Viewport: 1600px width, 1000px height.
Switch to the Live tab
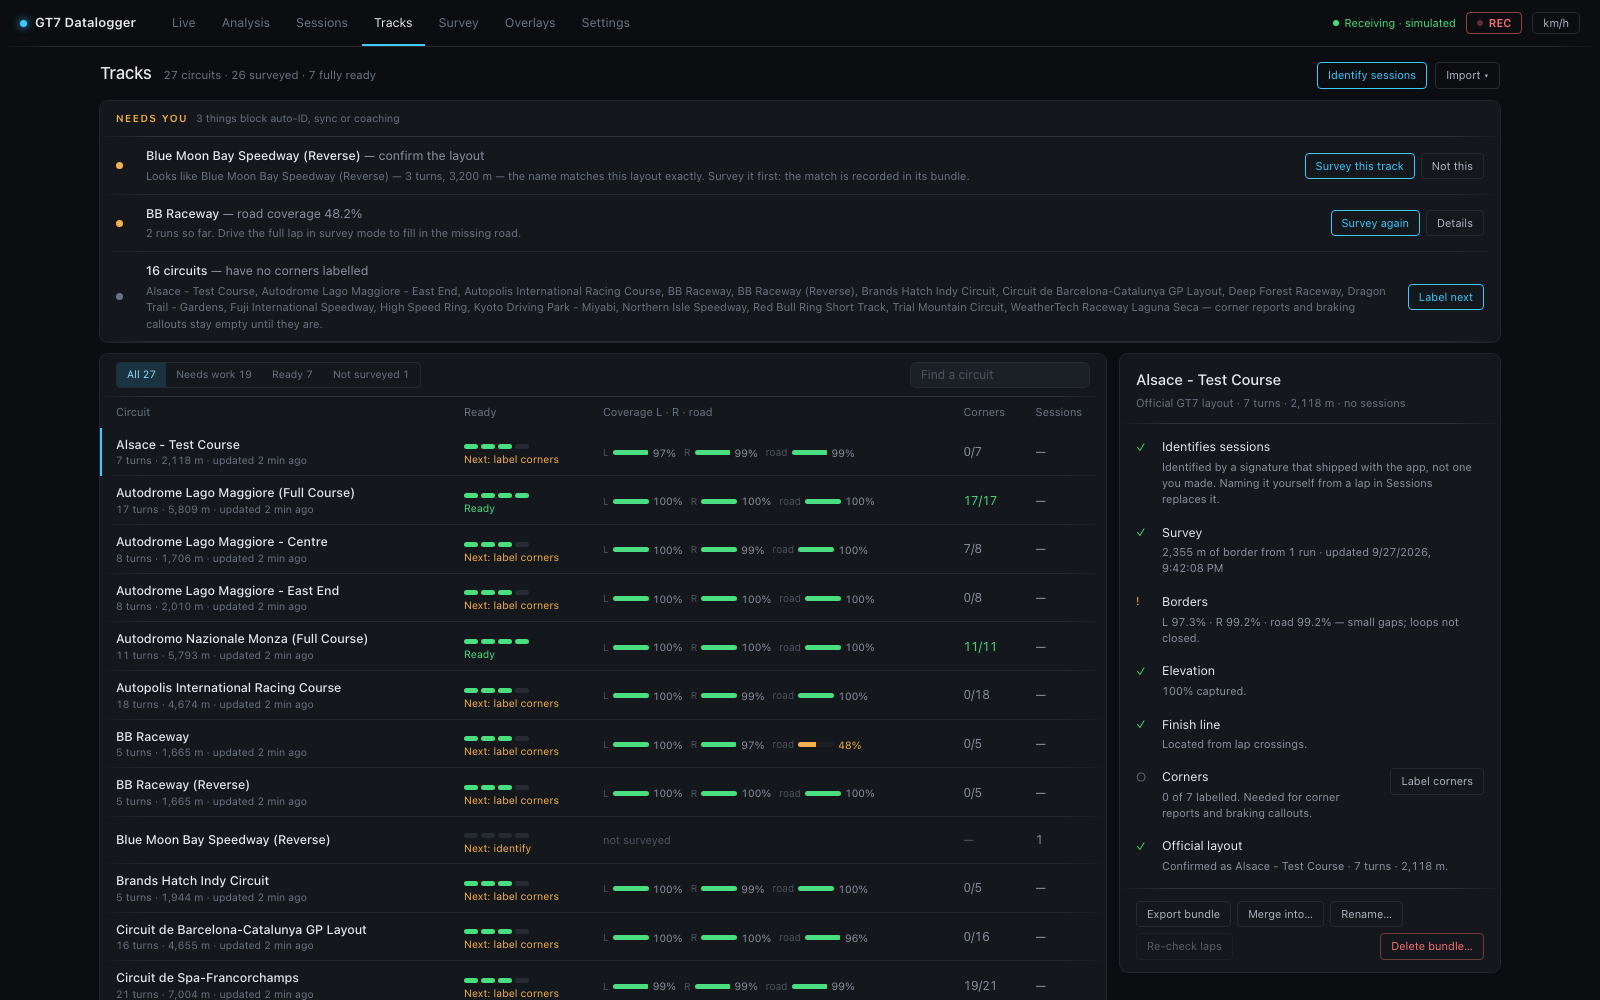click(184, 23)
